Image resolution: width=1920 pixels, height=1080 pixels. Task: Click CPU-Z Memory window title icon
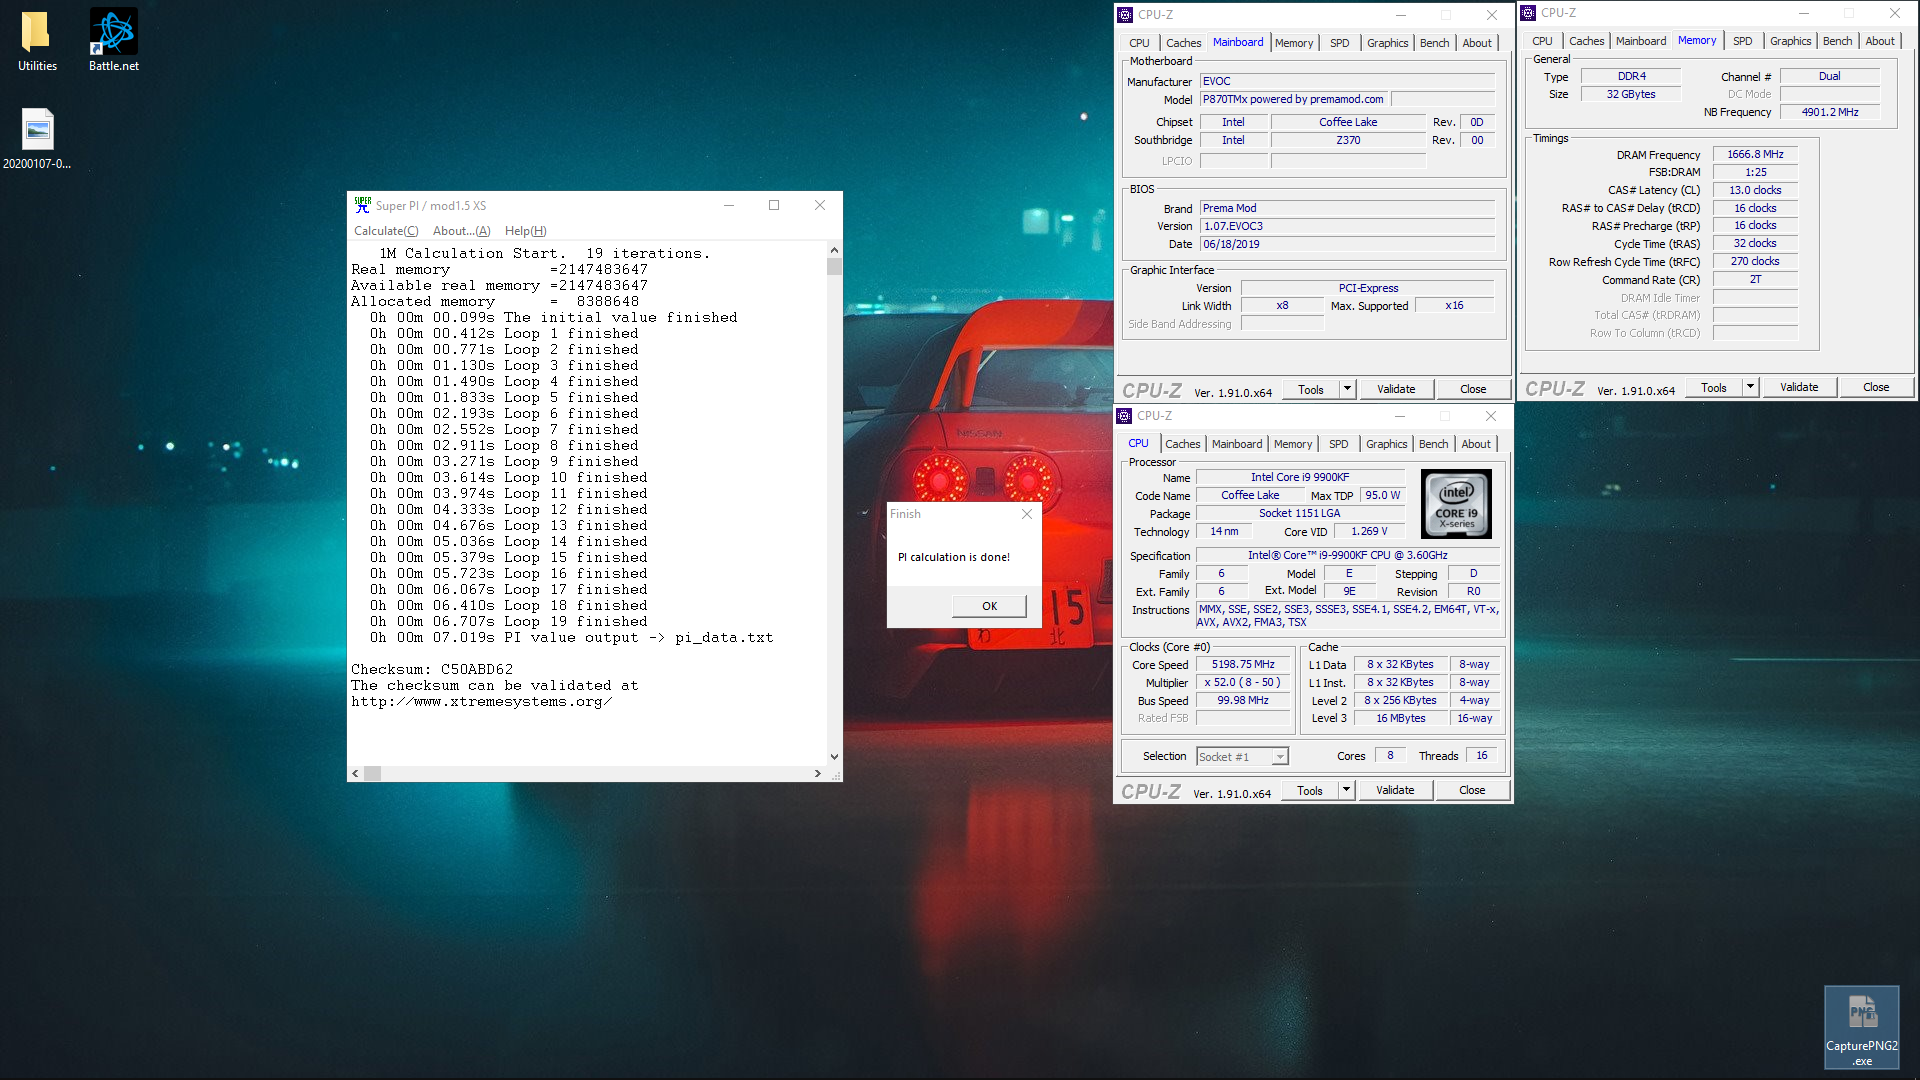tap(1528, 13)
